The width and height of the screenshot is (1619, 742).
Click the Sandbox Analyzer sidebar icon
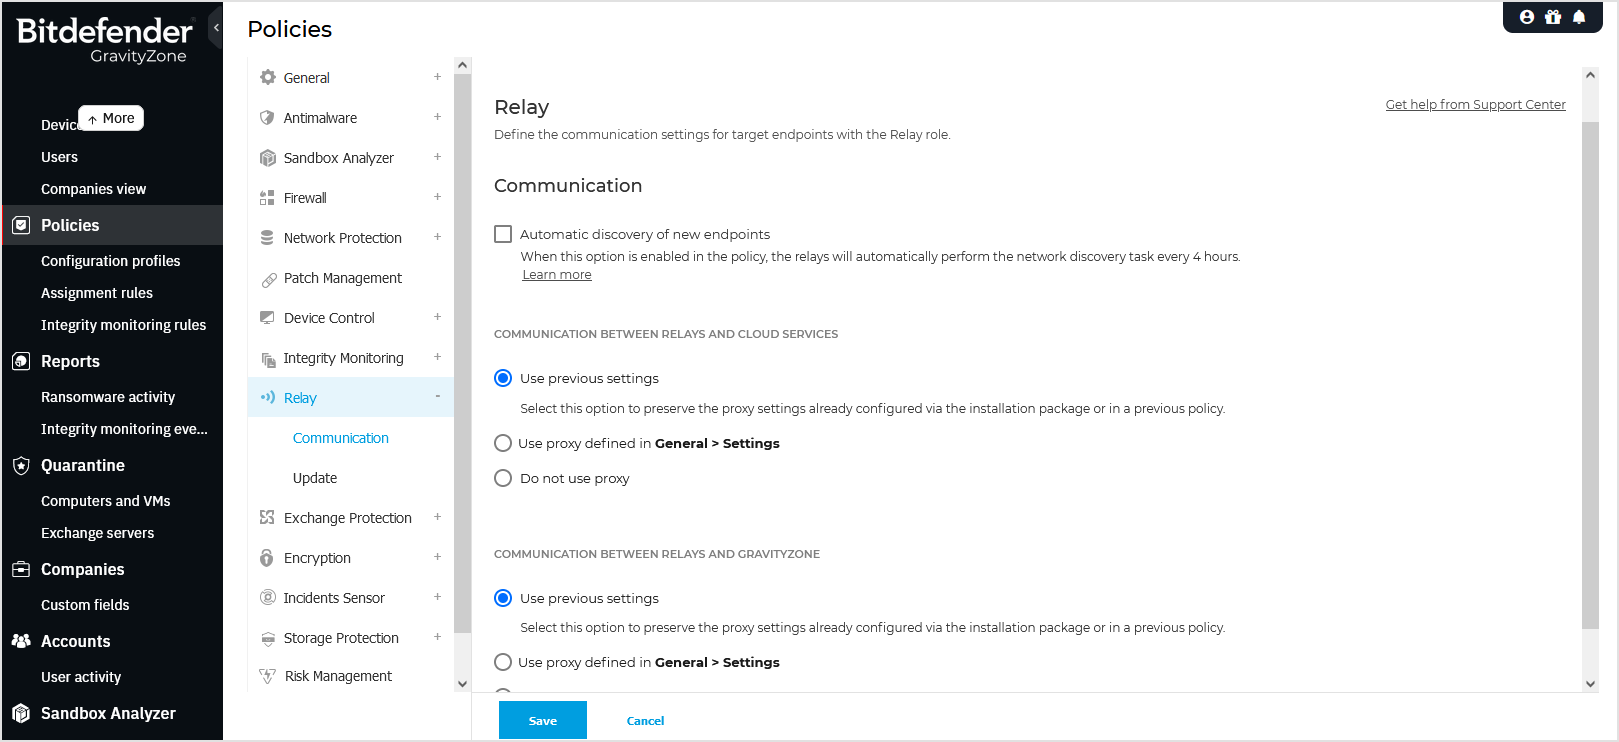pyautogui.click(x=21, y=713)
